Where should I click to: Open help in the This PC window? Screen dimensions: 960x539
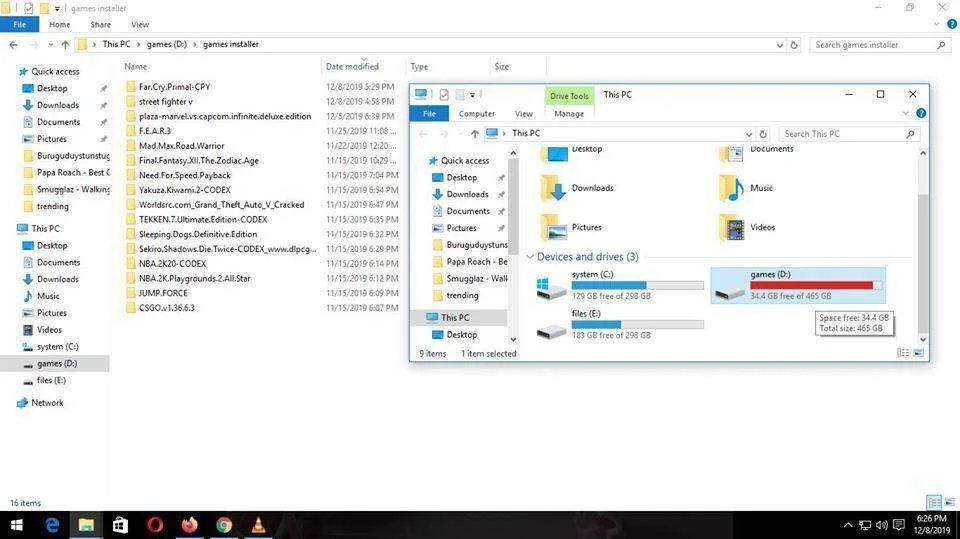pyautogui.click(x=921, y=113)
